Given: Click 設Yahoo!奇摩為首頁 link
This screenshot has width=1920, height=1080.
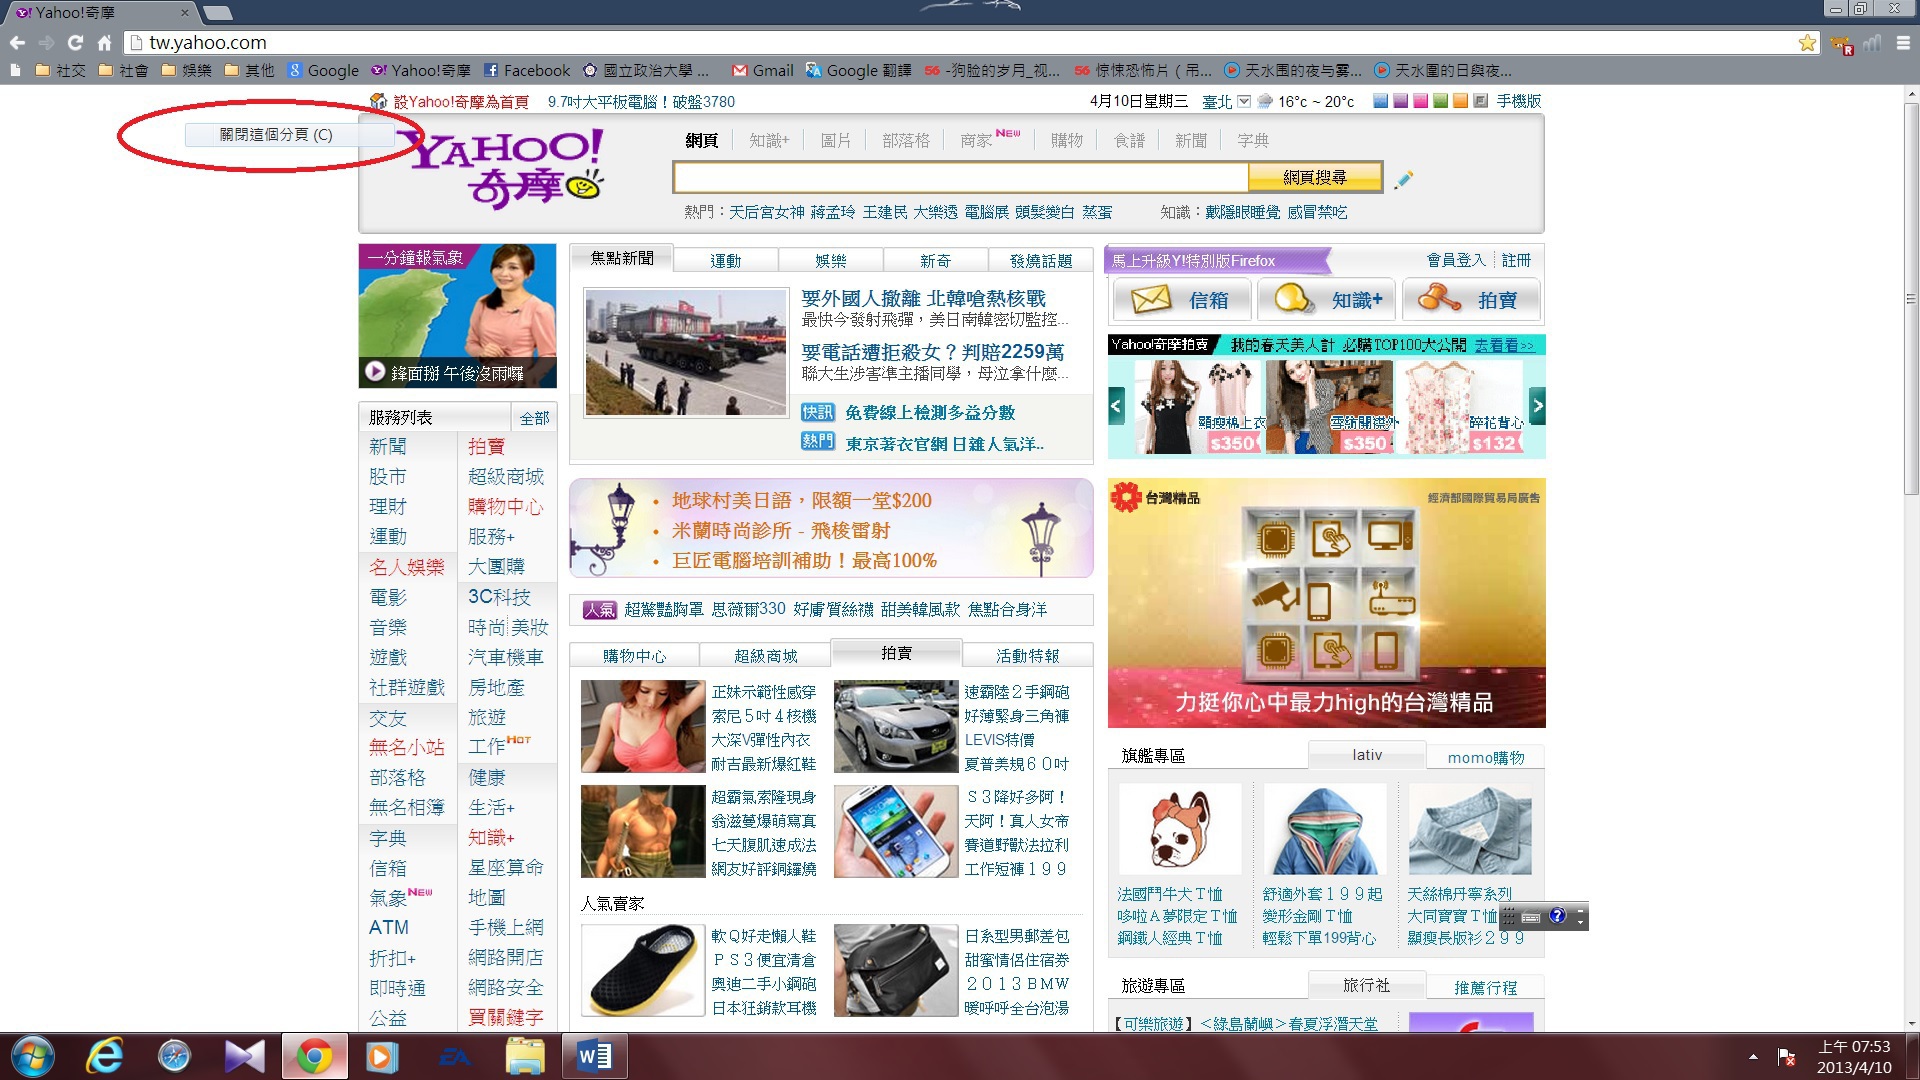Looking at the screenshot, I should click(461, 102).
